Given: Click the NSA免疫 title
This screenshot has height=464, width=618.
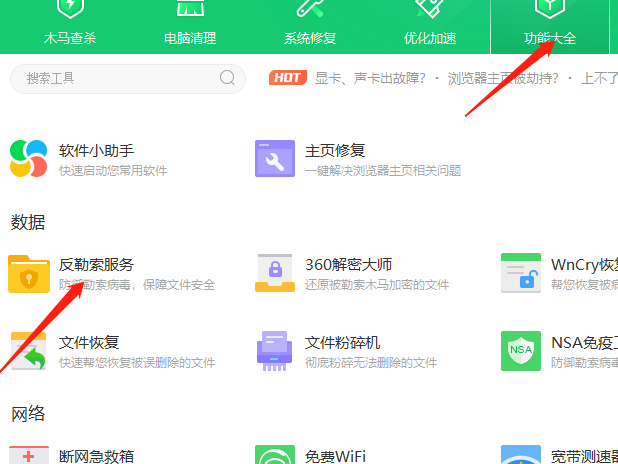Looking at the screenshot, I should (x=584, y=343).
